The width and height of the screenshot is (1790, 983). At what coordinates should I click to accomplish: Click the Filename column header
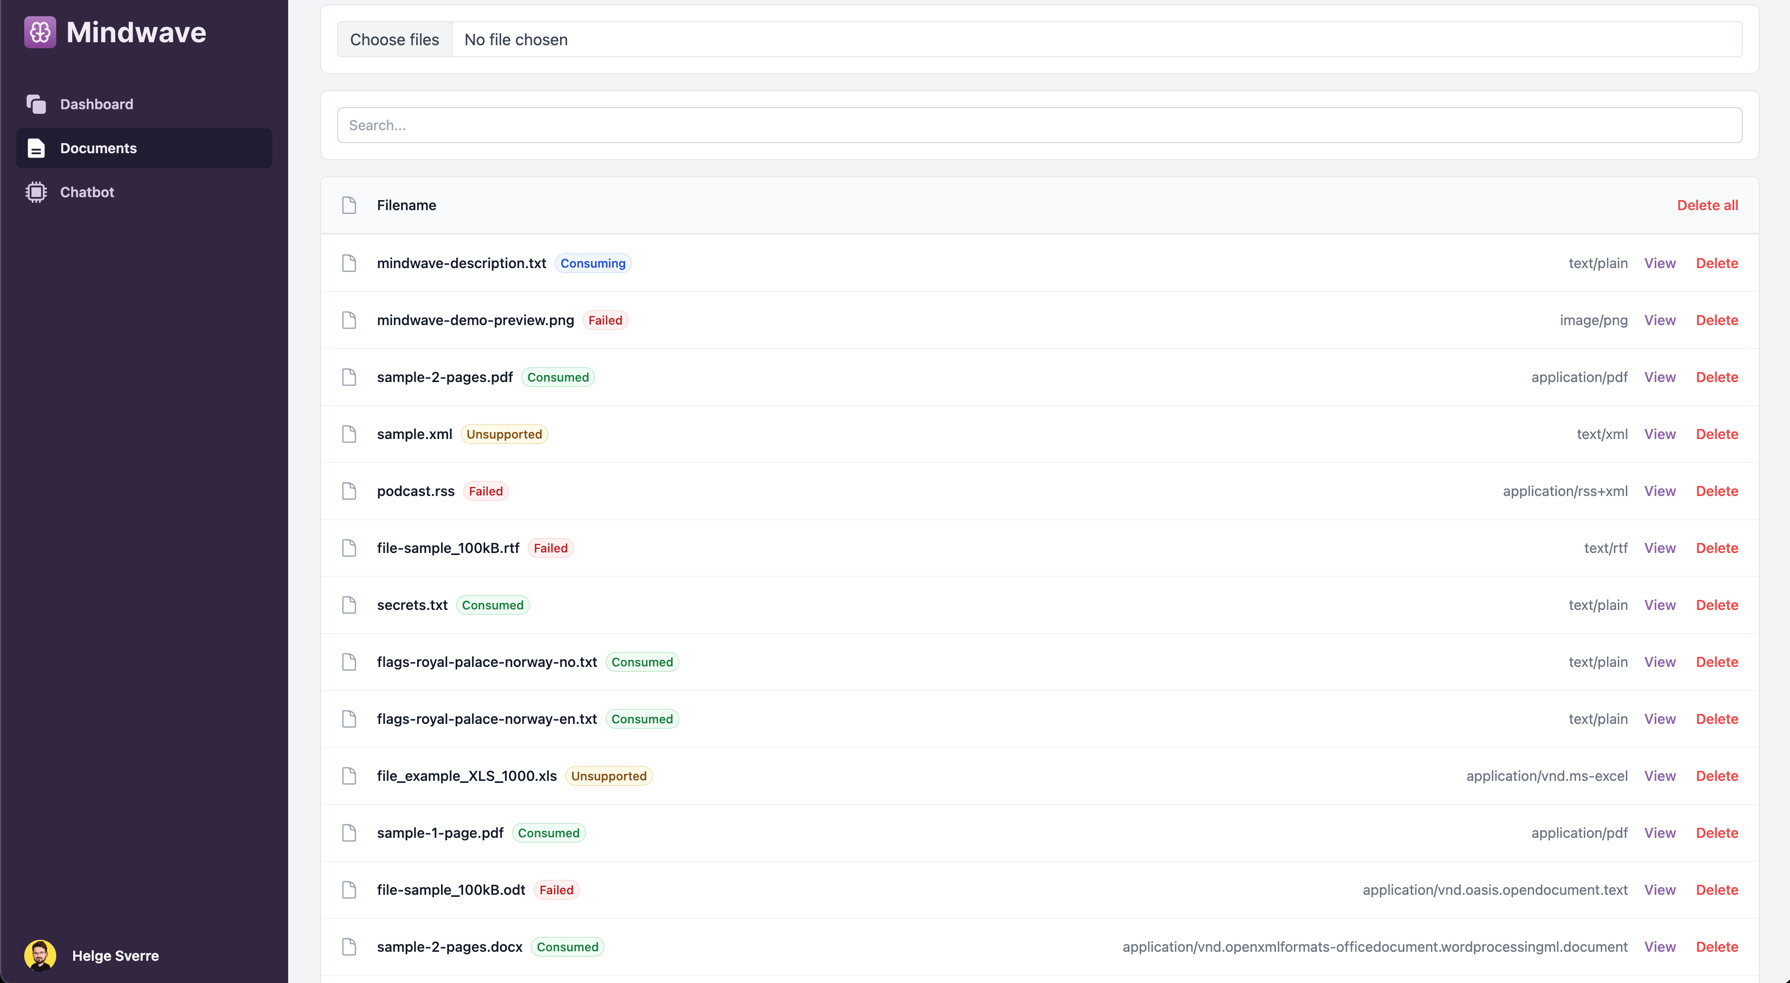click(x=406, y=205)
